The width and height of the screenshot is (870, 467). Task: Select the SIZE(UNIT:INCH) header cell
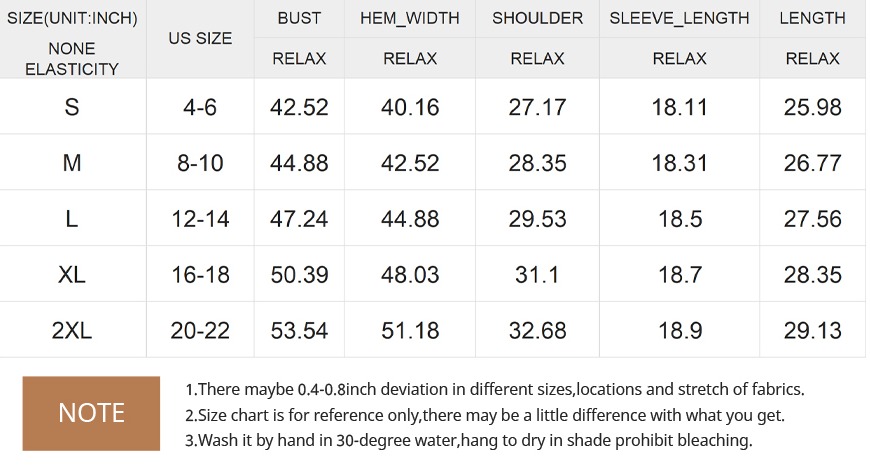[72, 18]
